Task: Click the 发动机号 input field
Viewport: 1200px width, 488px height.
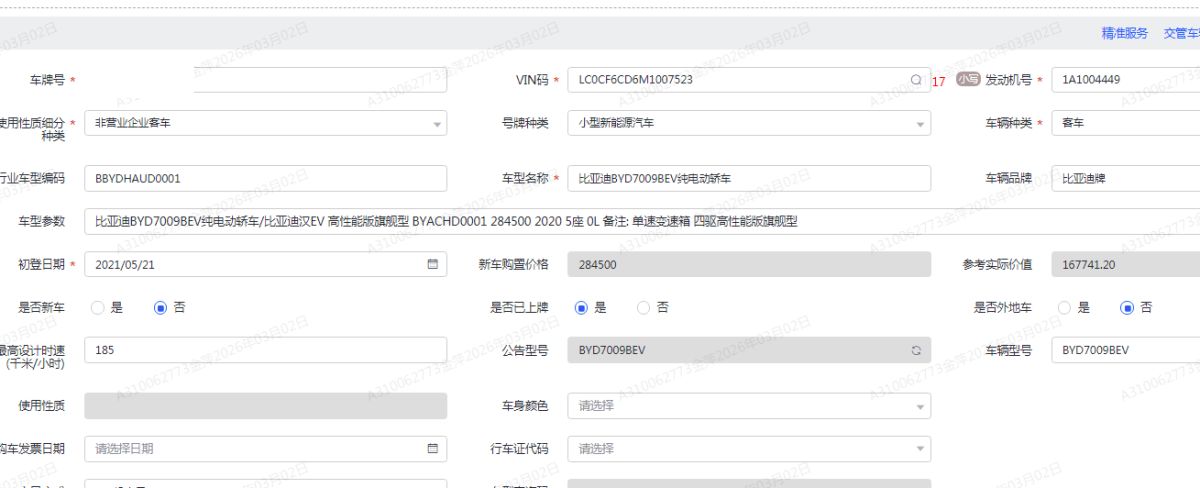Action: pyautogui.click(x=1125, y=80)
